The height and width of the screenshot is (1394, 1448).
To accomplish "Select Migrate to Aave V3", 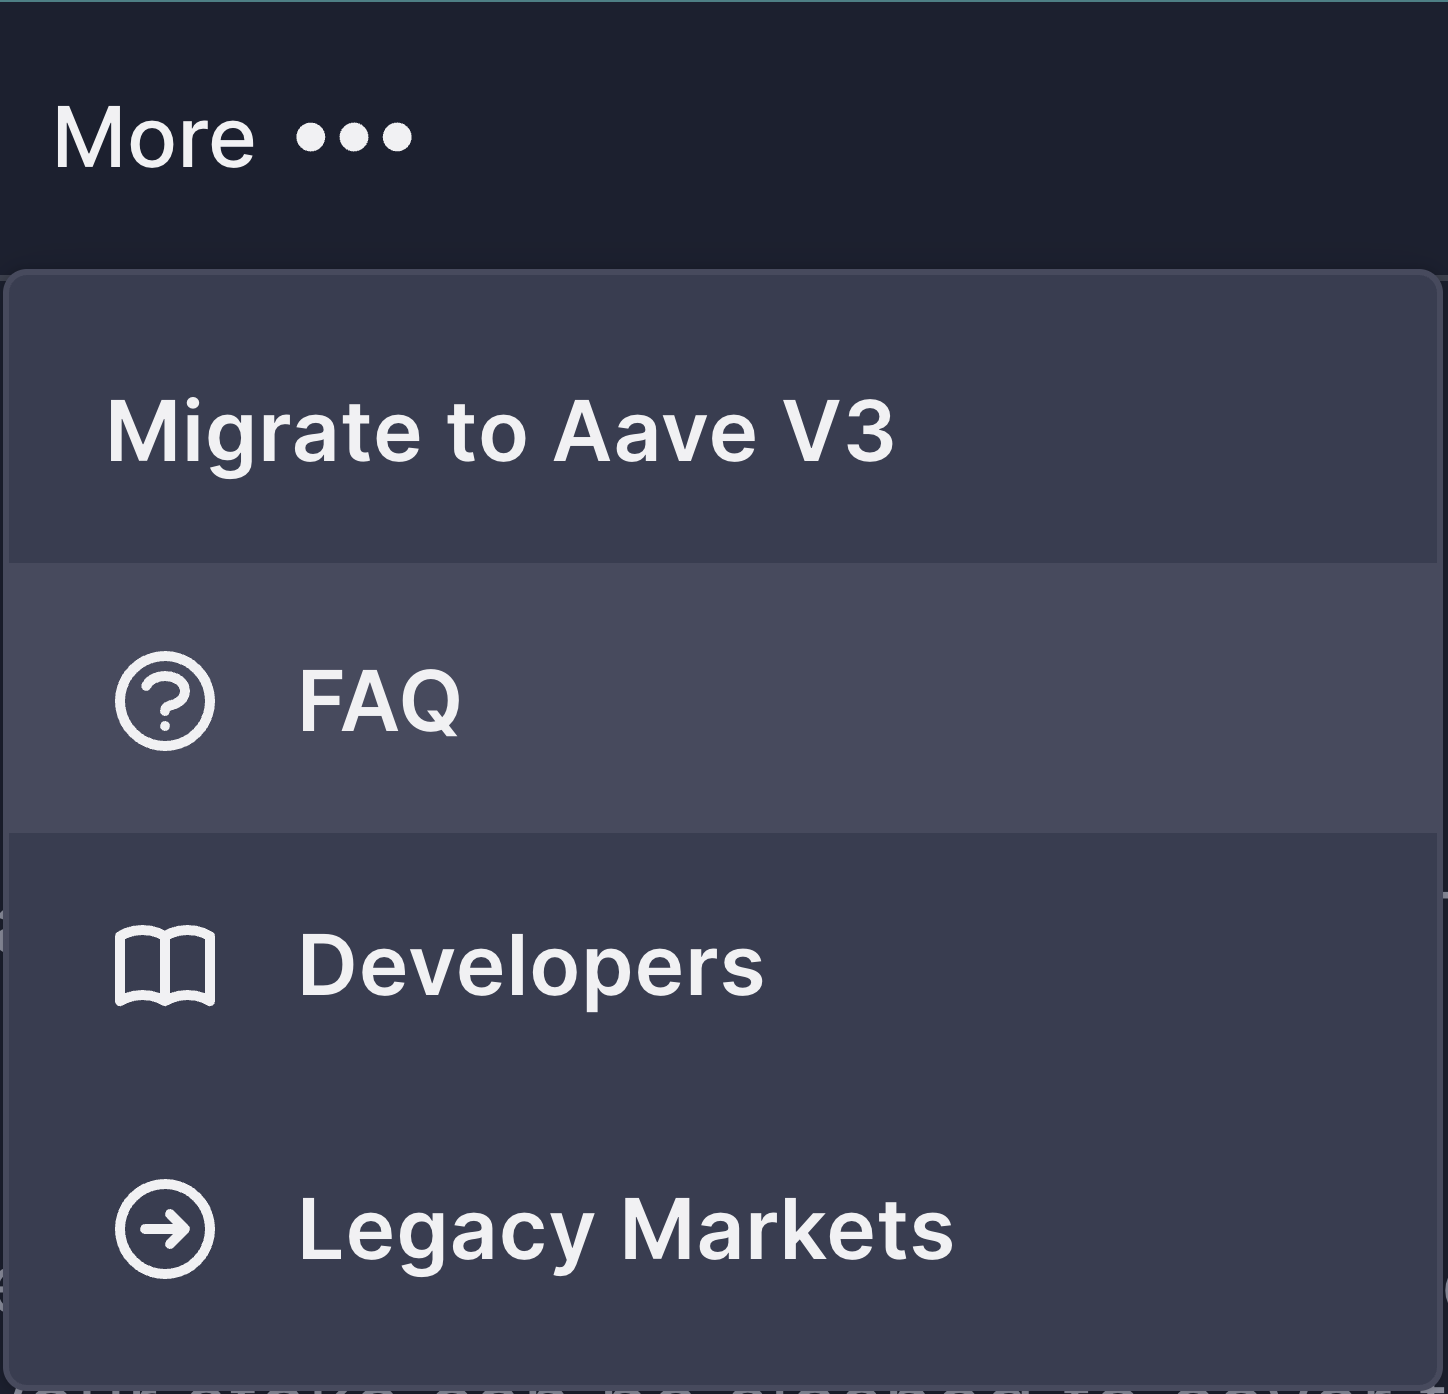I will tap(500, 432).
